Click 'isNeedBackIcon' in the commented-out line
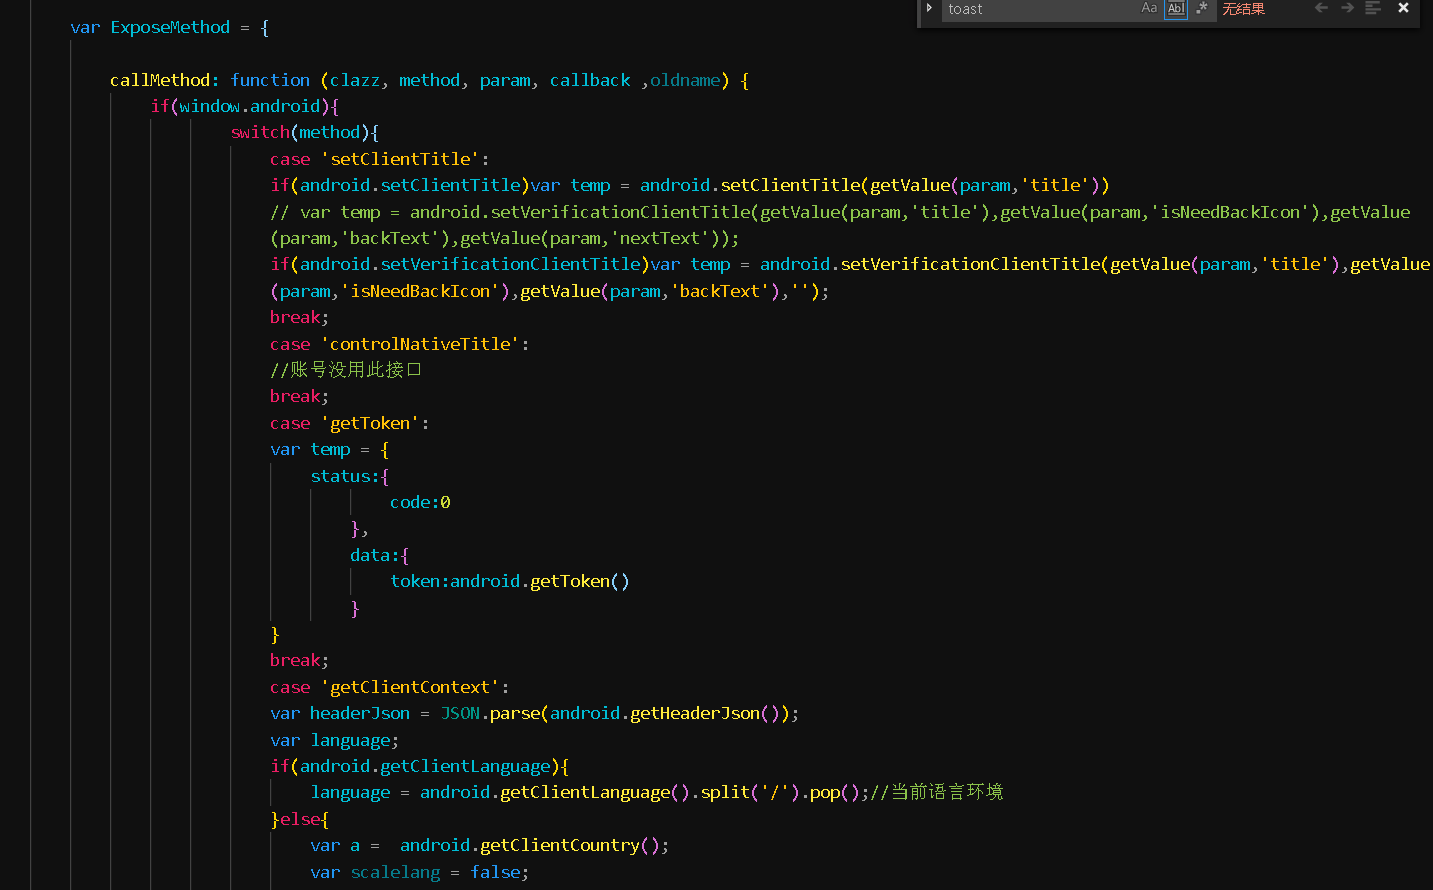The width and height of the screenshot is (1433, 890). pyautogui.click(x=1230, y=212)
